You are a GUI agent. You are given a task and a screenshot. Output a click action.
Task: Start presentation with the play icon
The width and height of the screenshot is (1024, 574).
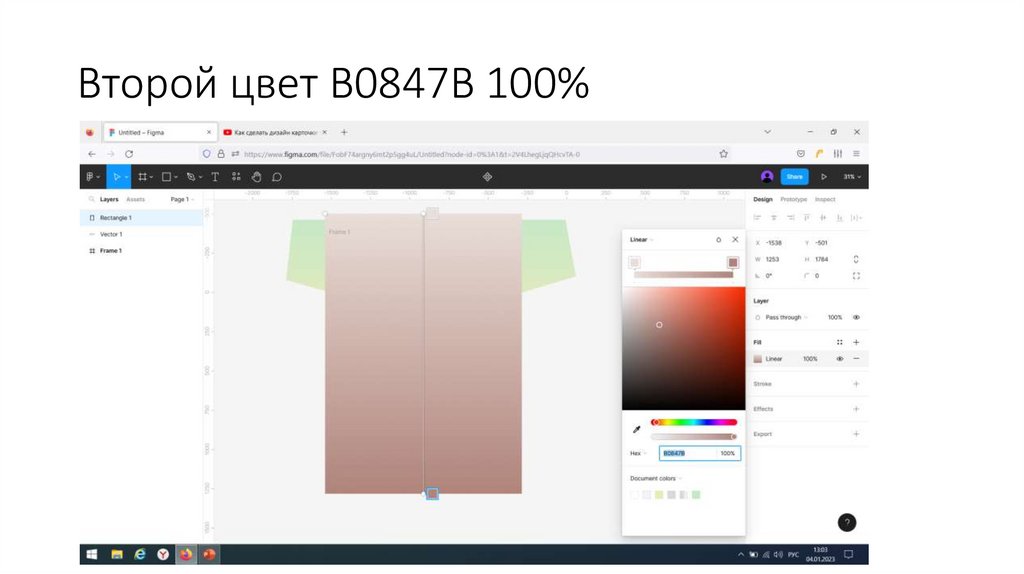[x=824, y=177]
